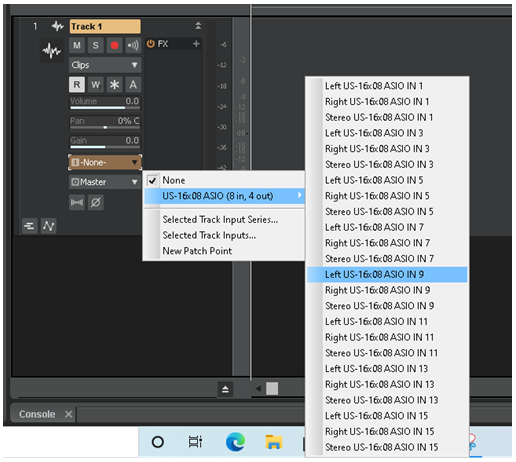This screenshot has width=516, height=462.
Task: Toggle the phase invert button
Action: coord(96,202)
